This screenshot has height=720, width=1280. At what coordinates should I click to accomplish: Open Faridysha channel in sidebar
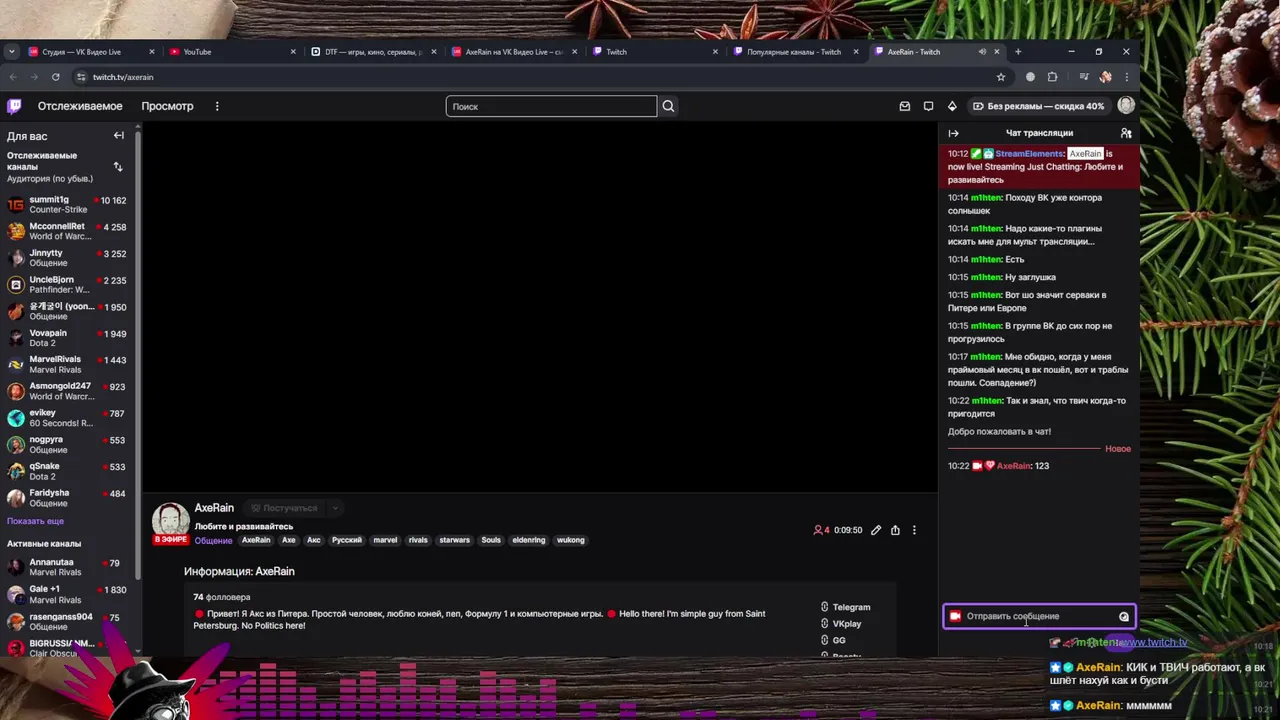pos(67,498)
